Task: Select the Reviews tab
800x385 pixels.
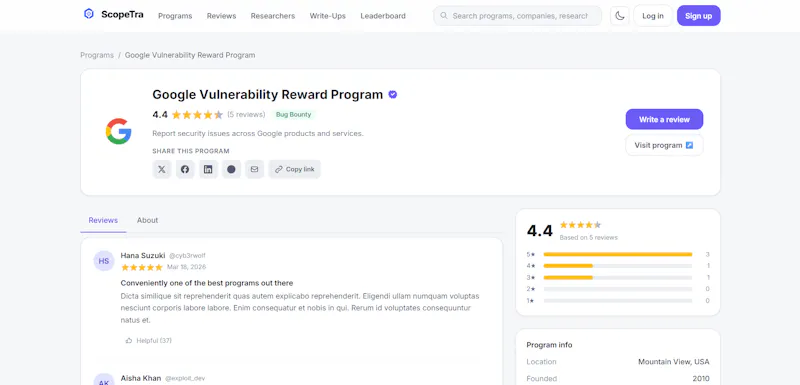Action: [x=103, y=220]
